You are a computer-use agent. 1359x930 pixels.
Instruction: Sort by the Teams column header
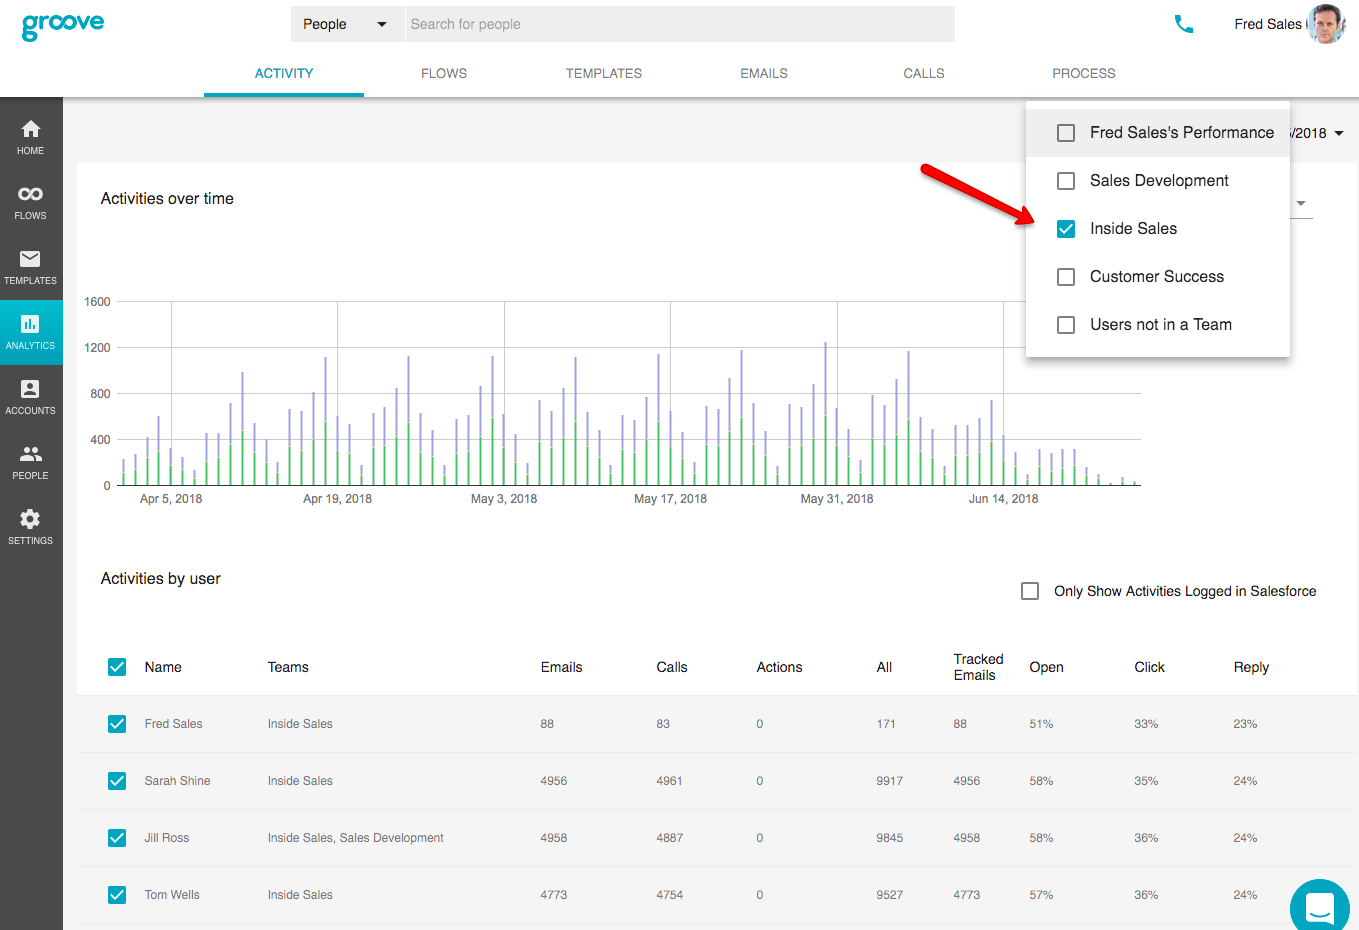288,667
